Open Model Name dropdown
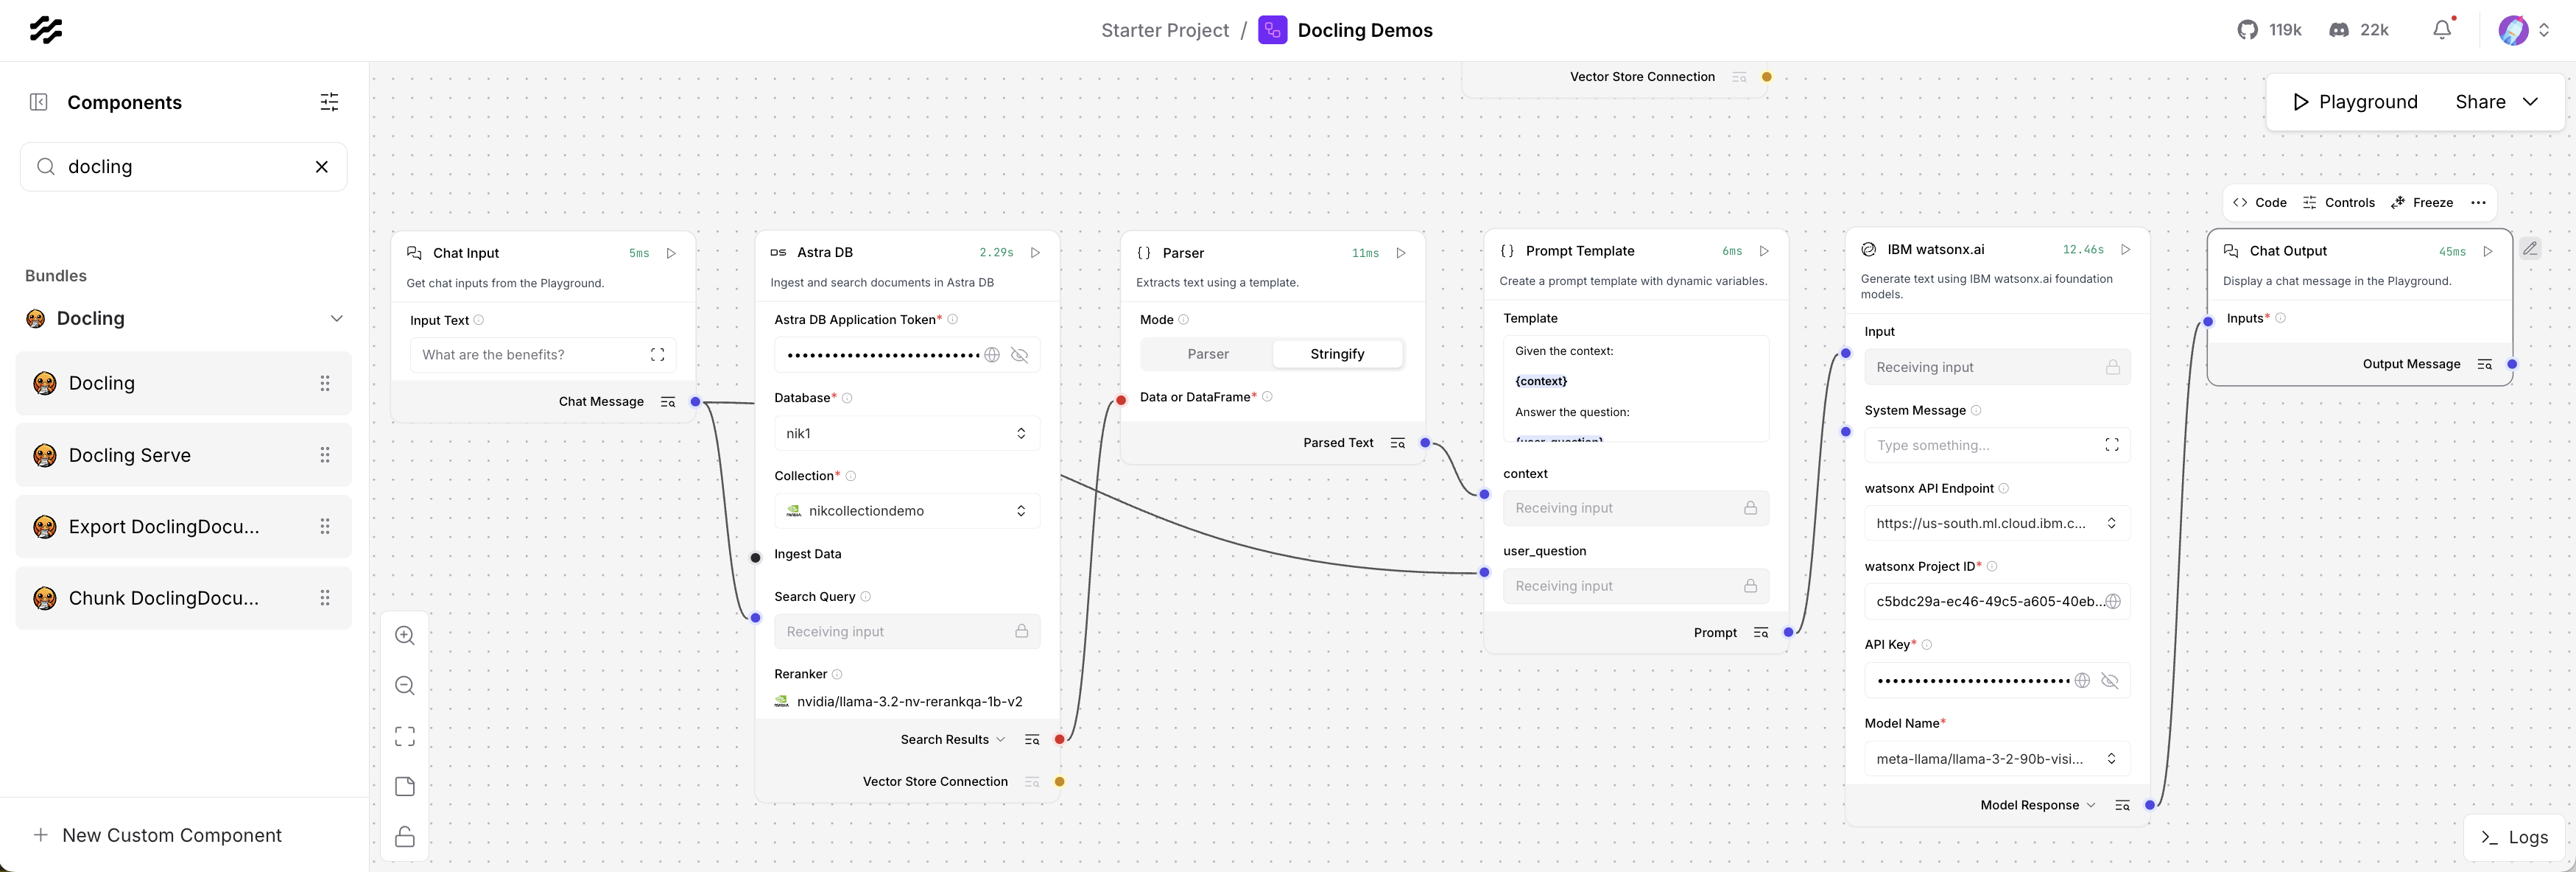 coord(1997,759)
